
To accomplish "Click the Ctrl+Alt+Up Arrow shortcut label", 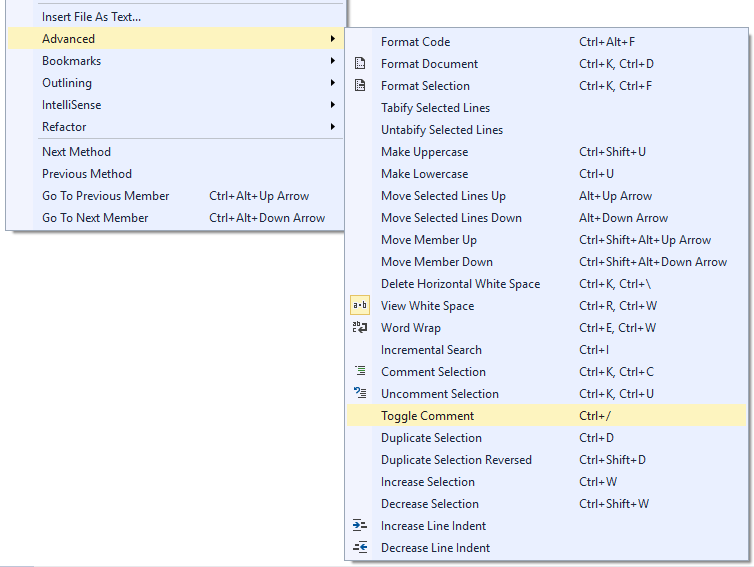I will 259,196.
